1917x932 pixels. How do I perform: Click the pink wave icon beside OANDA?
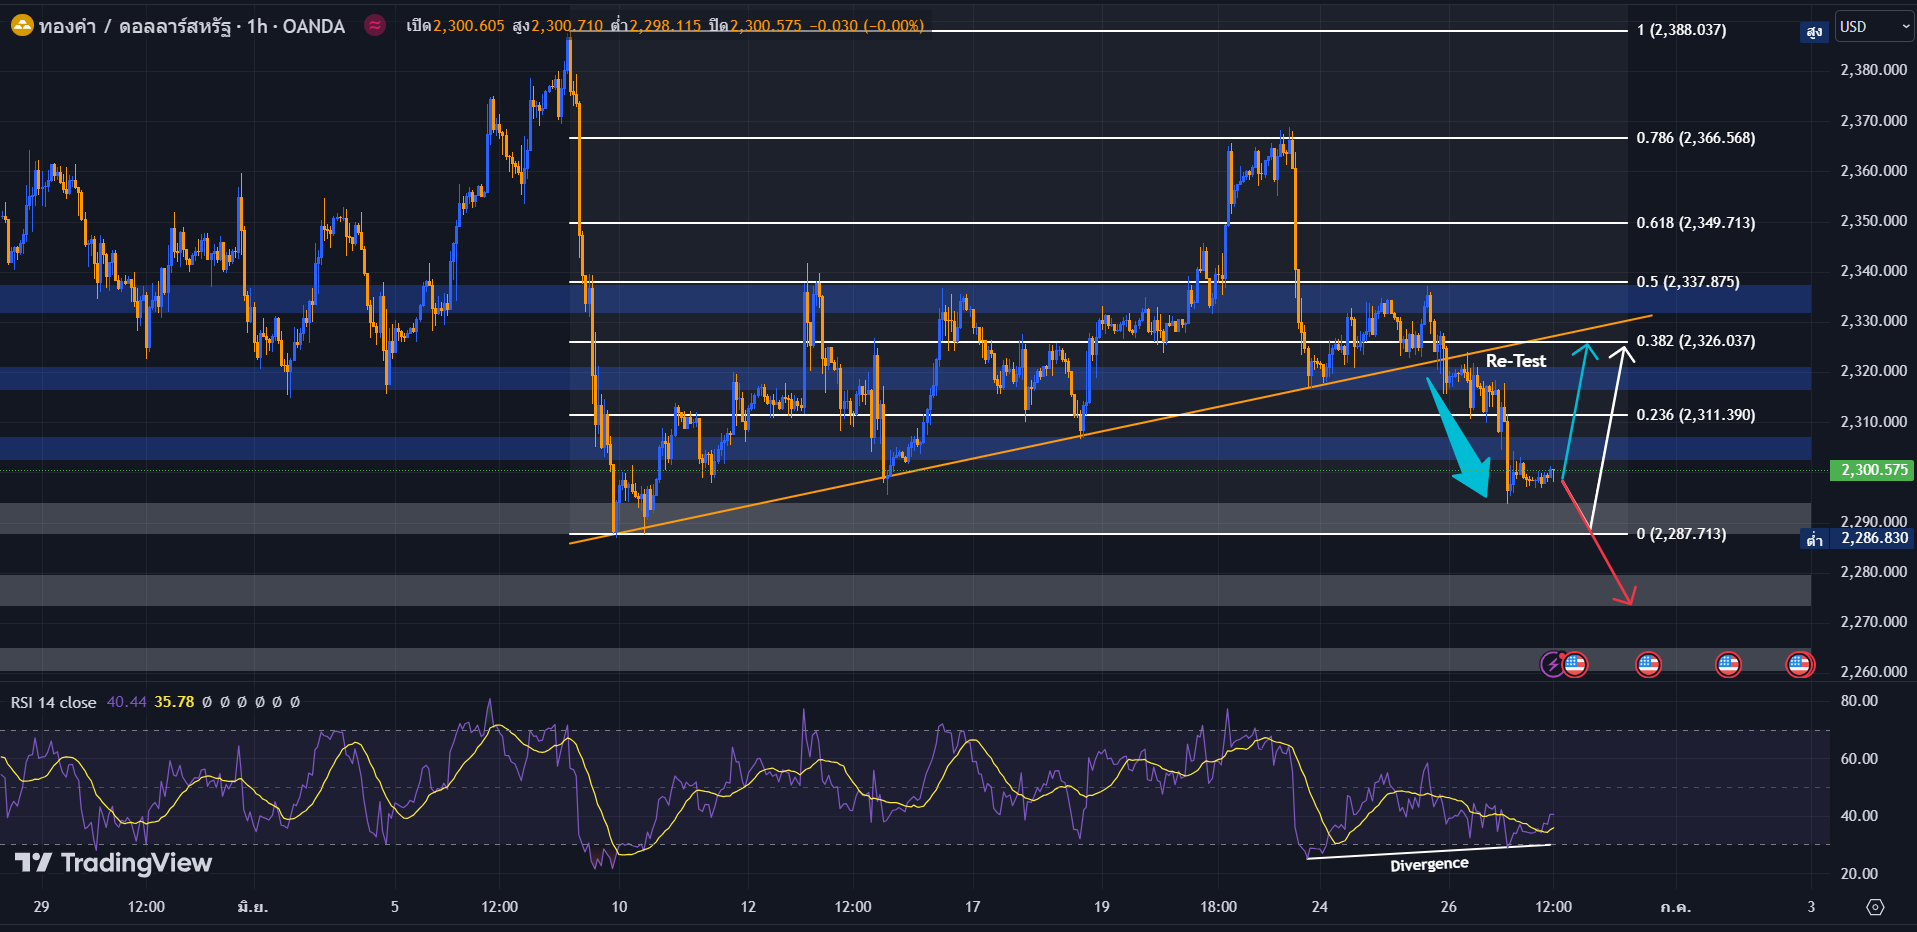tap(375, 26)
